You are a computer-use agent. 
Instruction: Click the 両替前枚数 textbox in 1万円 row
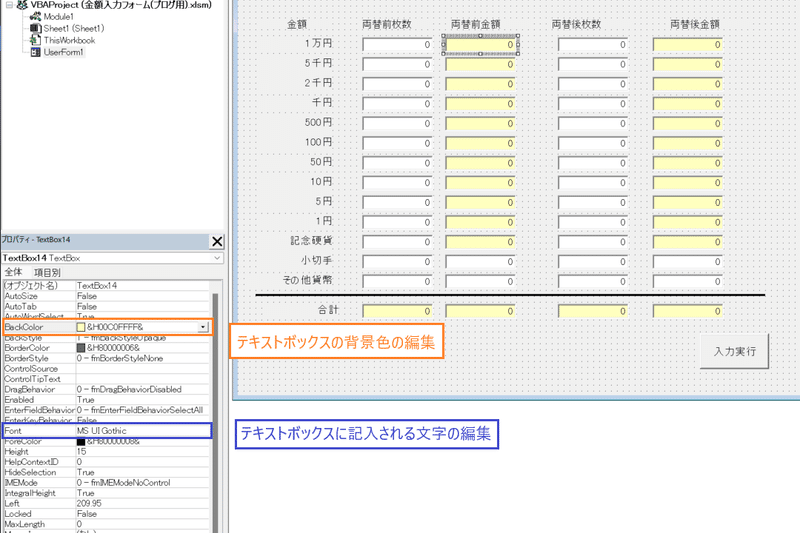click(397, 45)
